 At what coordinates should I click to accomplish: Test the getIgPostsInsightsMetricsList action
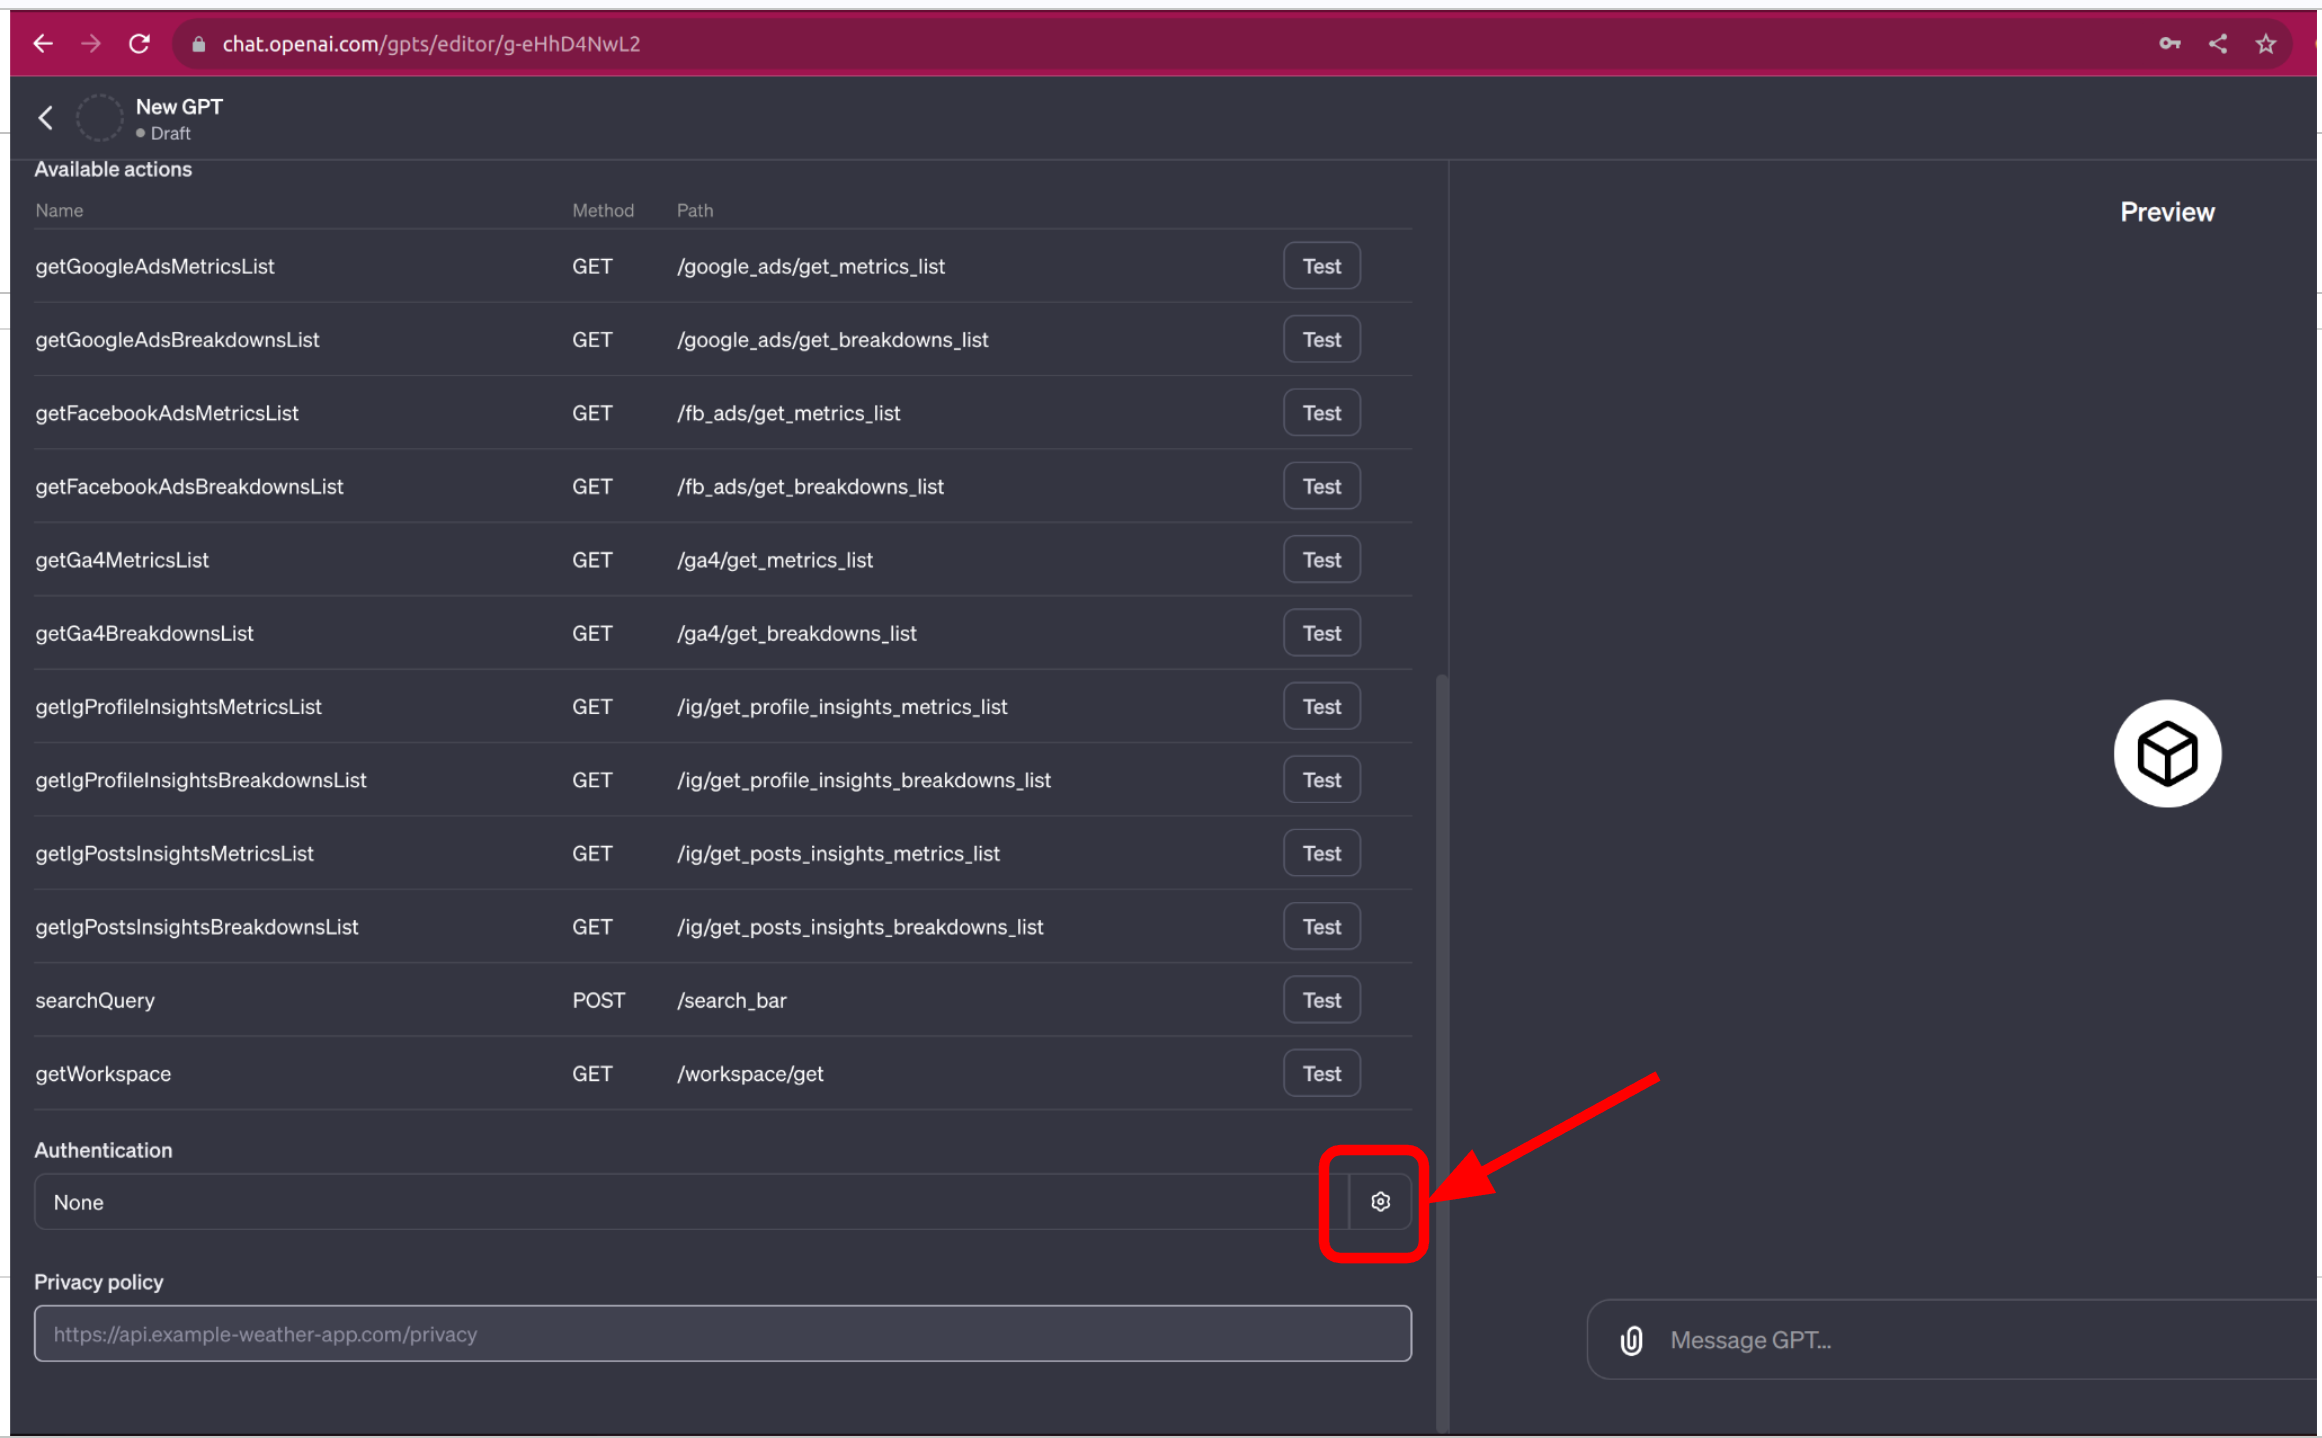click(x=1321, y=852)
